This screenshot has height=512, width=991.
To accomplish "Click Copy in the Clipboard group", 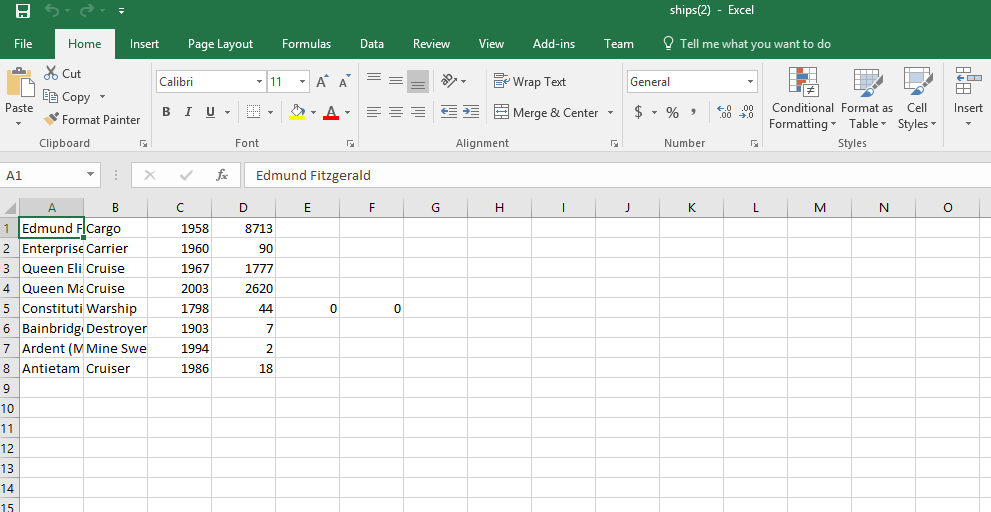I will pos(67,97).
